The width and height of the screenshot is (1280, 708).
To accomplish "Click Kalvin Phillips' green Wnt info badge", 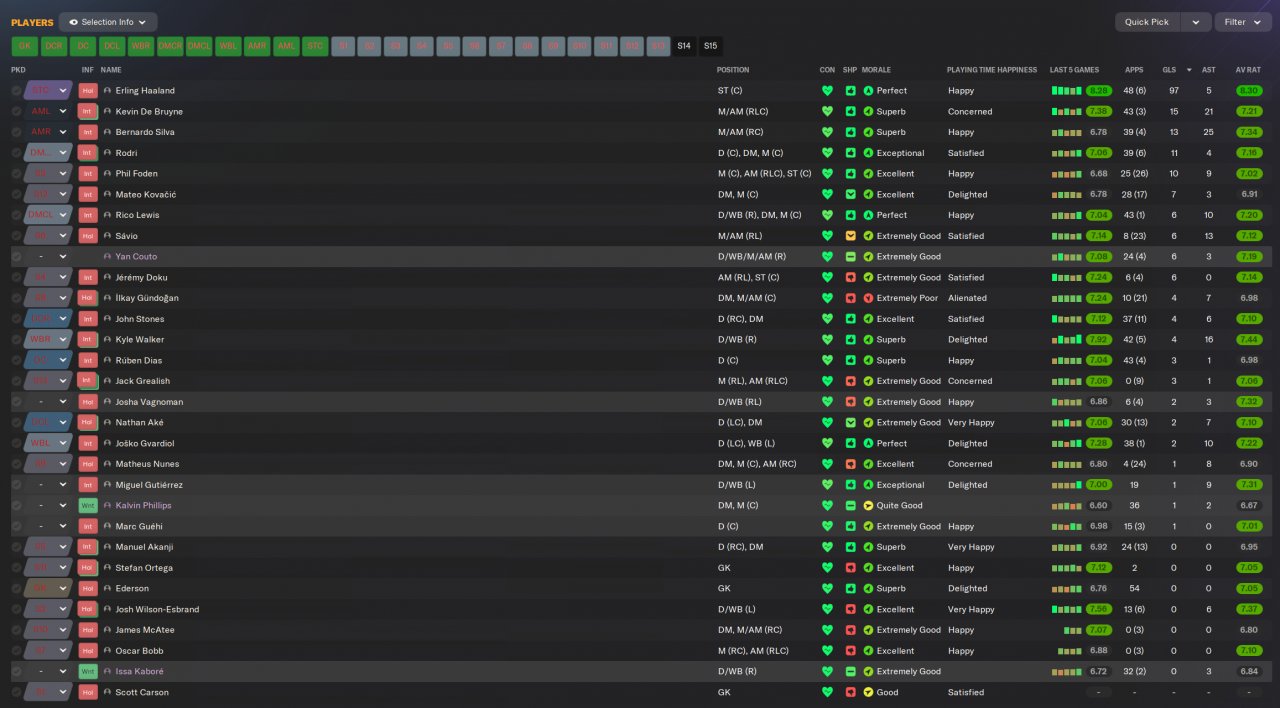I will [88, 505].
